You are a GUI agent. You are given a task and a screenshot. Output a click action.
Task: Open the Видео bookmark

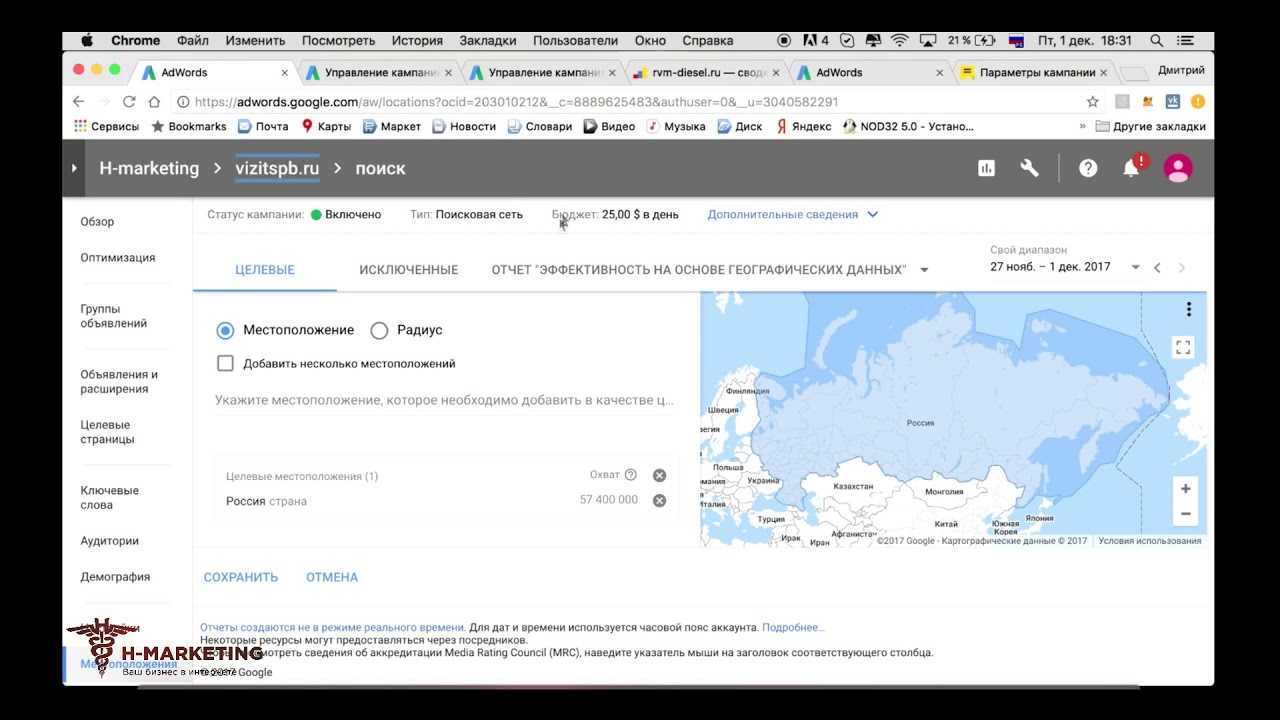point(609,126)
